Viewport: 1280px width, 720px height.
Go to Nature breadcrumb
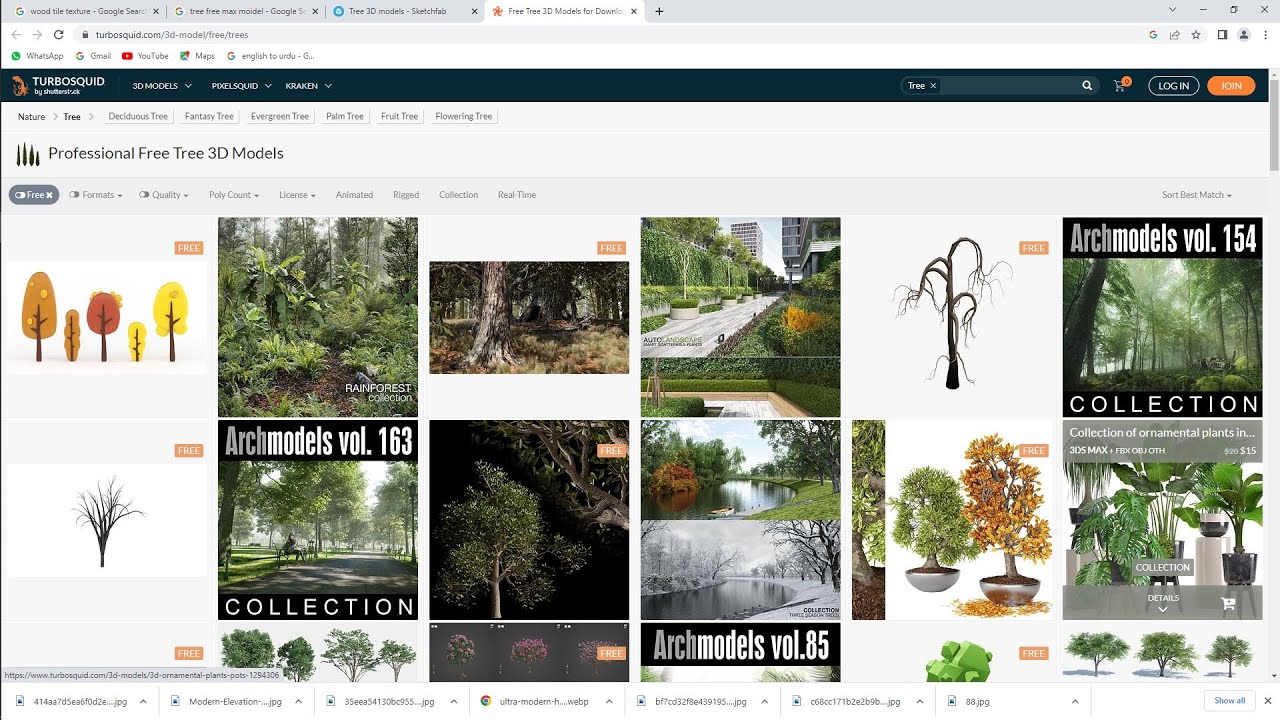pyautogui.click(x=31, y=117)
